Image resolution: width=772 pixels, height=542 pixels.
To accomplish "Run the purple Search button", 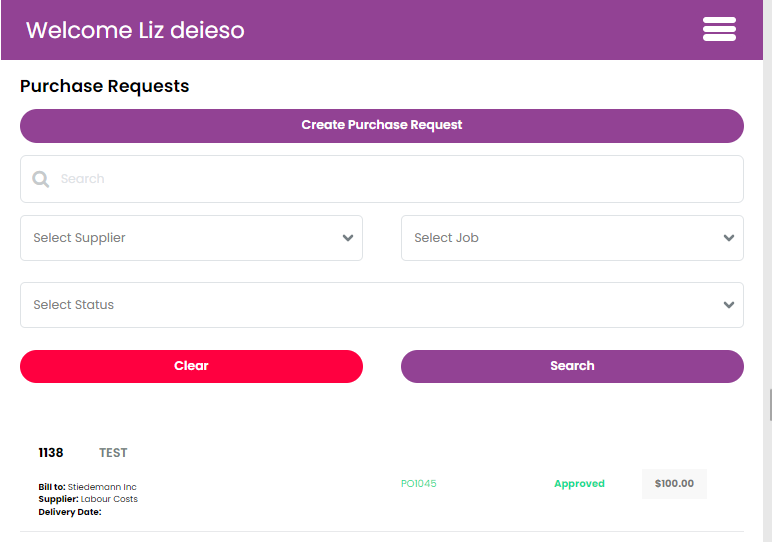I will click(x=572, y=366).
